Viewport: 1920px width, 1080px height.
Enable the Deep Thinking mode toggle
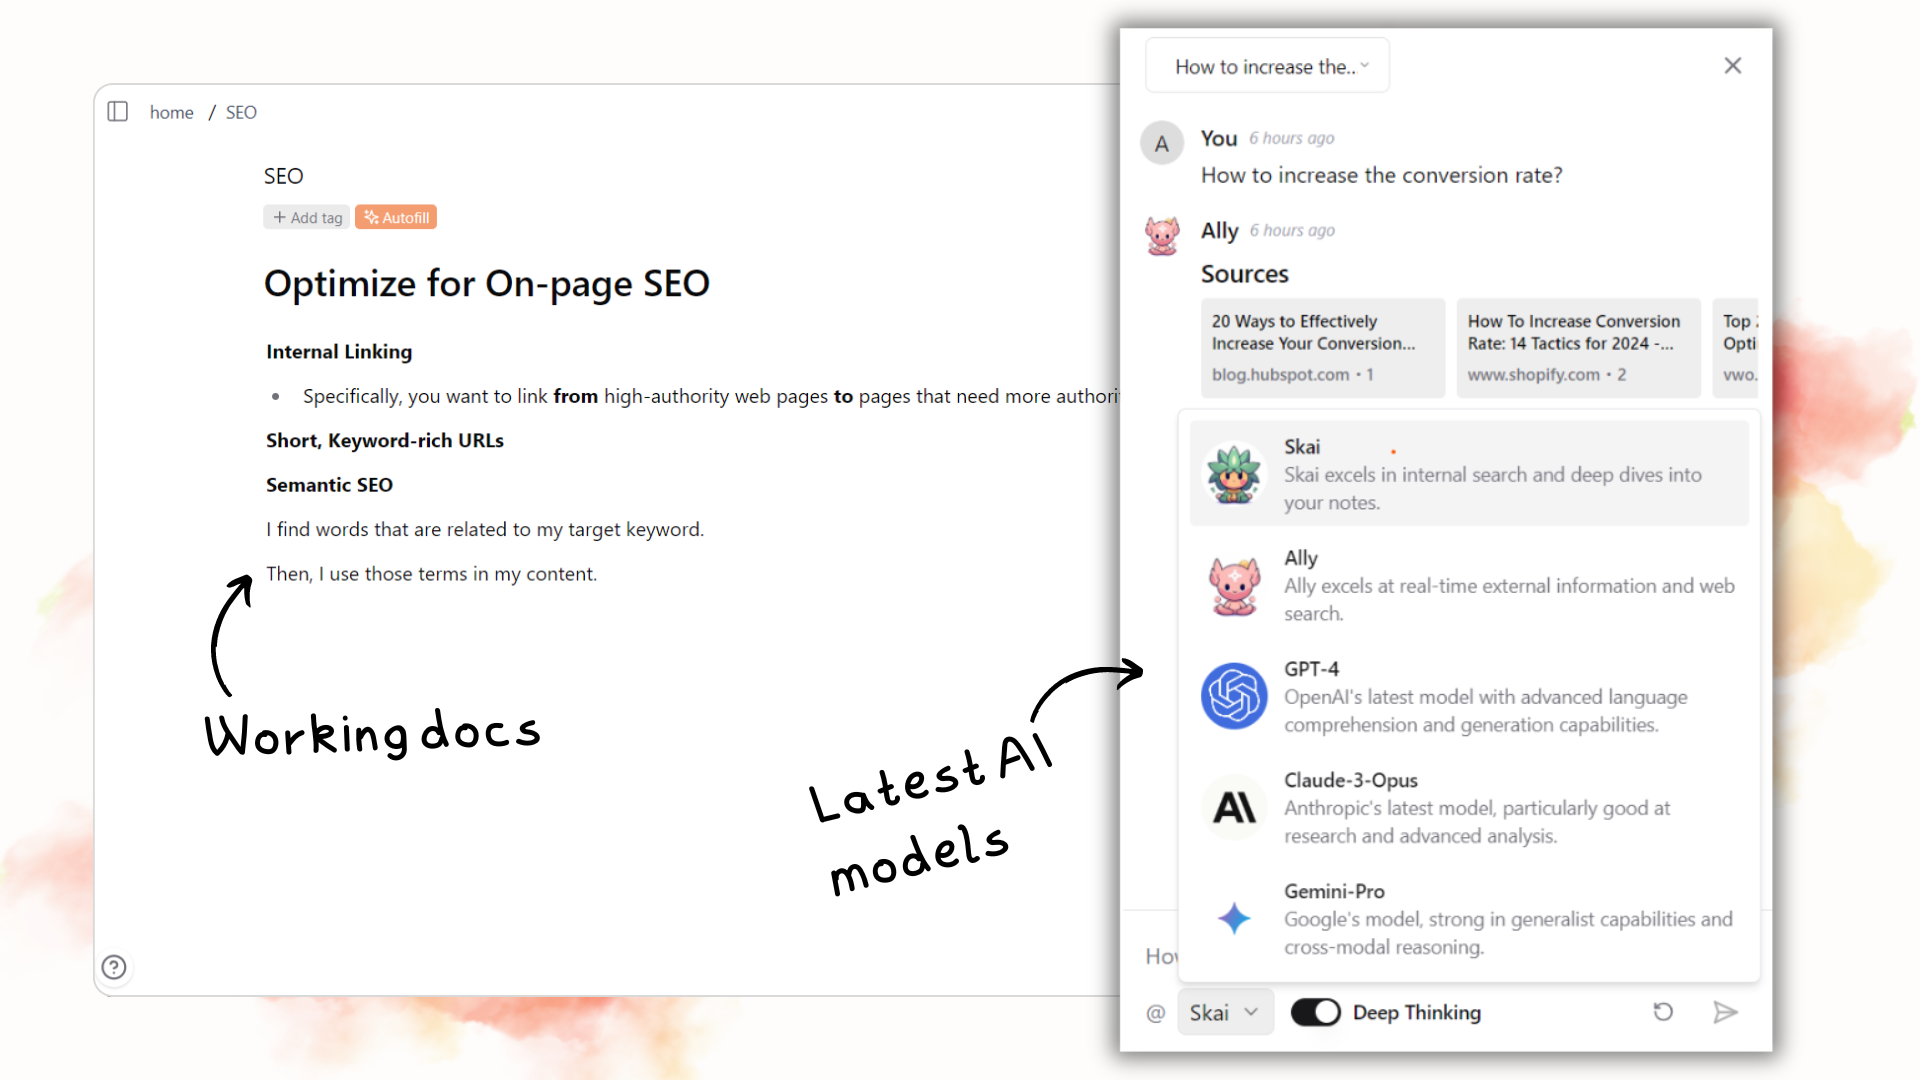coord(1315,1011)
